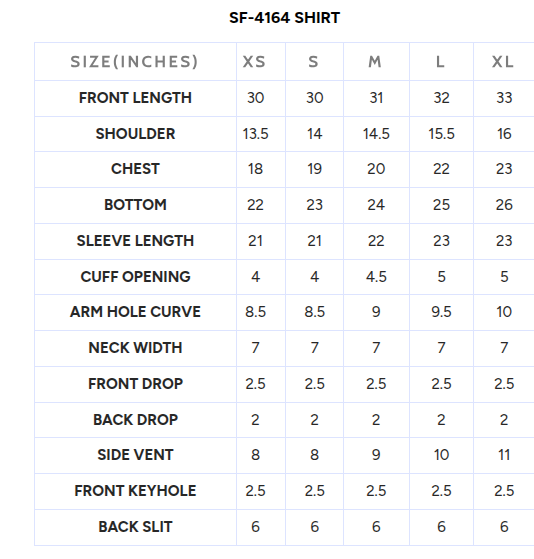The image size is (534, 559).
Task: Select the FRONT KEYHOLE row label
Action: pos(135,491)
